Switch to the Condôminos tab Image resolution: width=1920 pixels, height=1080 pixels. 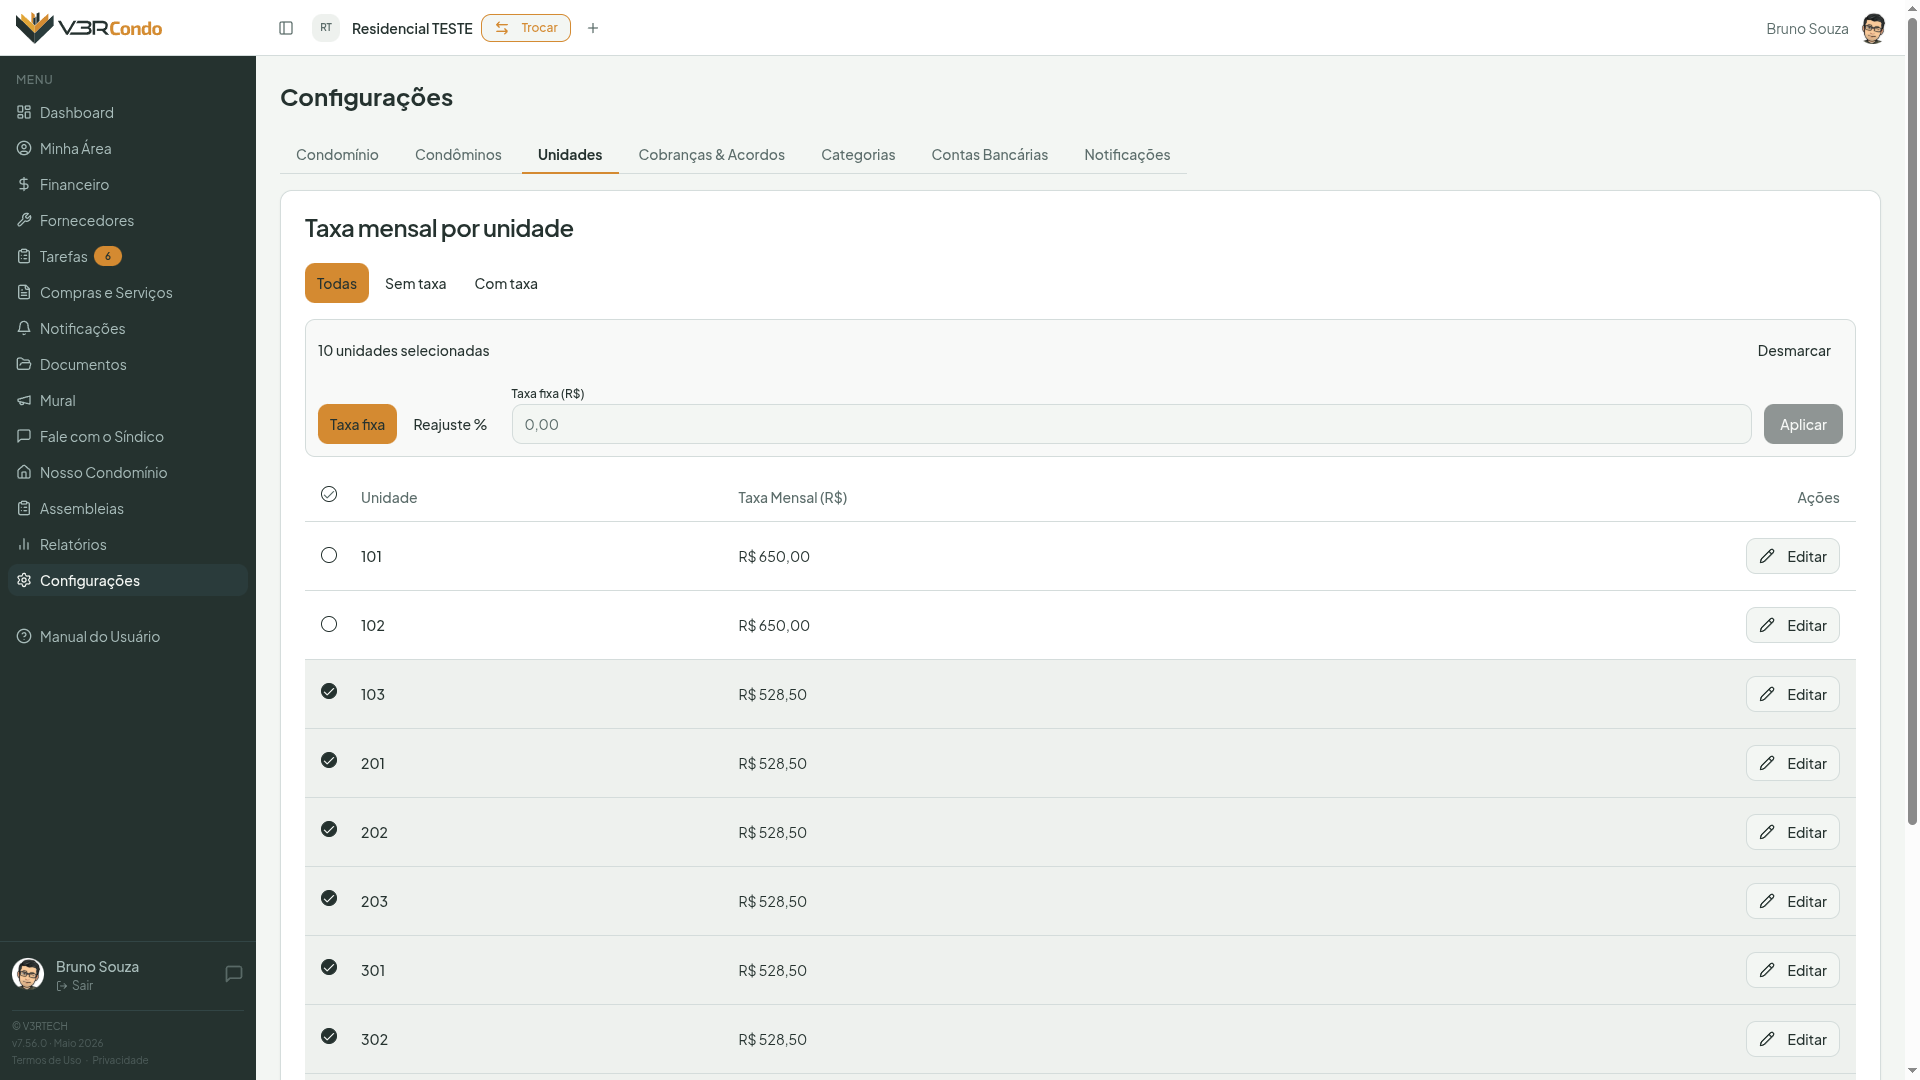click(x=458, y=154)
